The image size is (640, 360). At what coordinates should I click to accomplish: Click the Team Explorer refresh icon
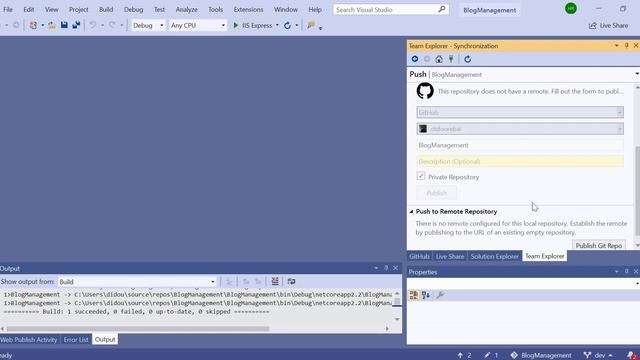click(x=468, y=59)
